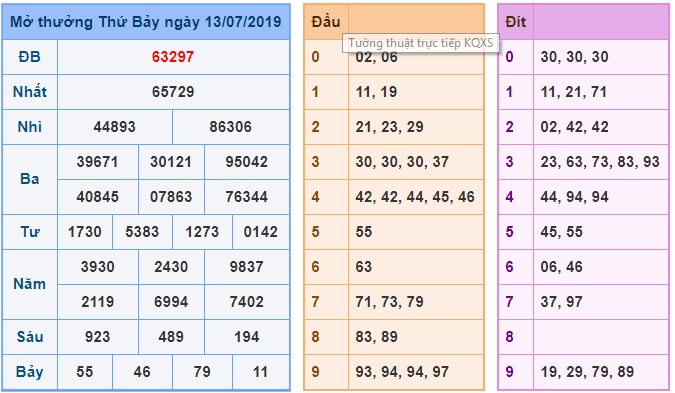Viewport: 675px width, 393px height.
Task: Select Đít row 6 values '06, 46'
Action: tap(562, 267)
